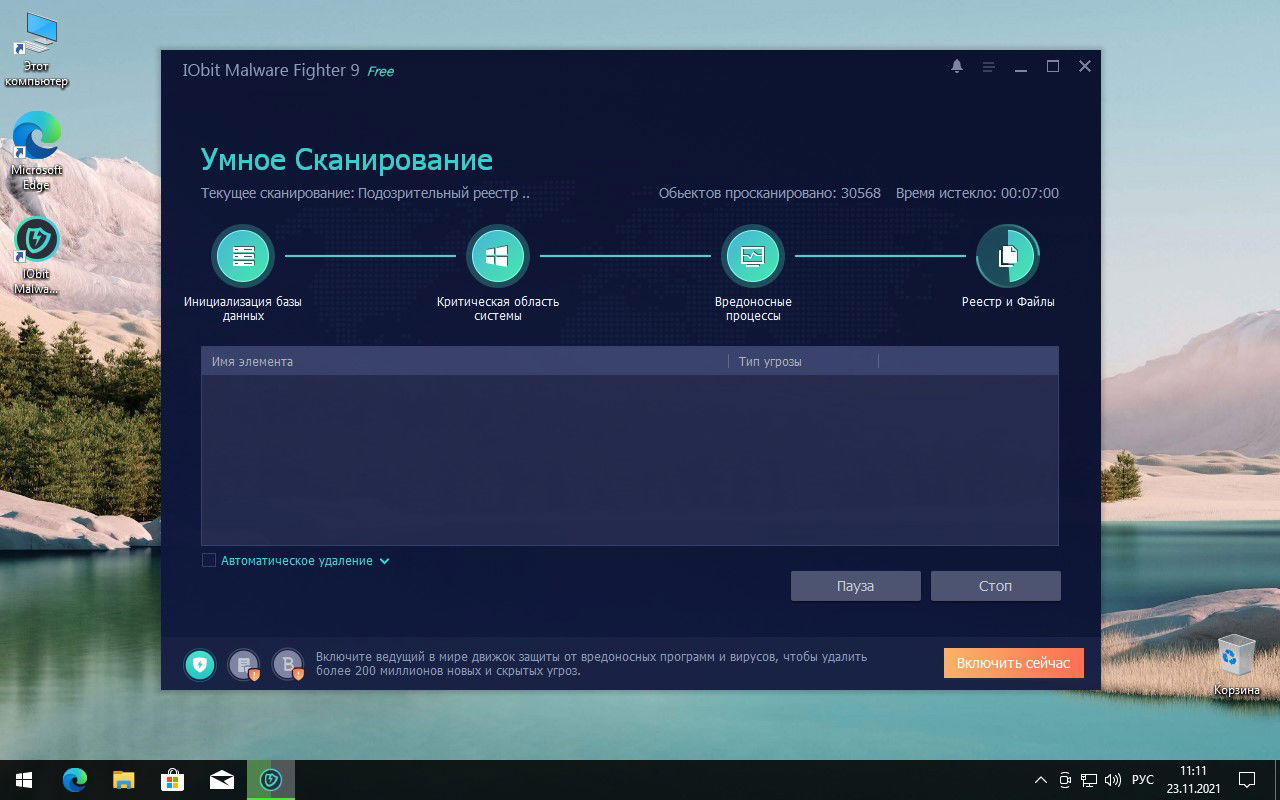Open Microsoft Edge desktop shortcut
The height and width of the screenshot is (800, 1280).
pyautogui.click(x=37, y=151)
